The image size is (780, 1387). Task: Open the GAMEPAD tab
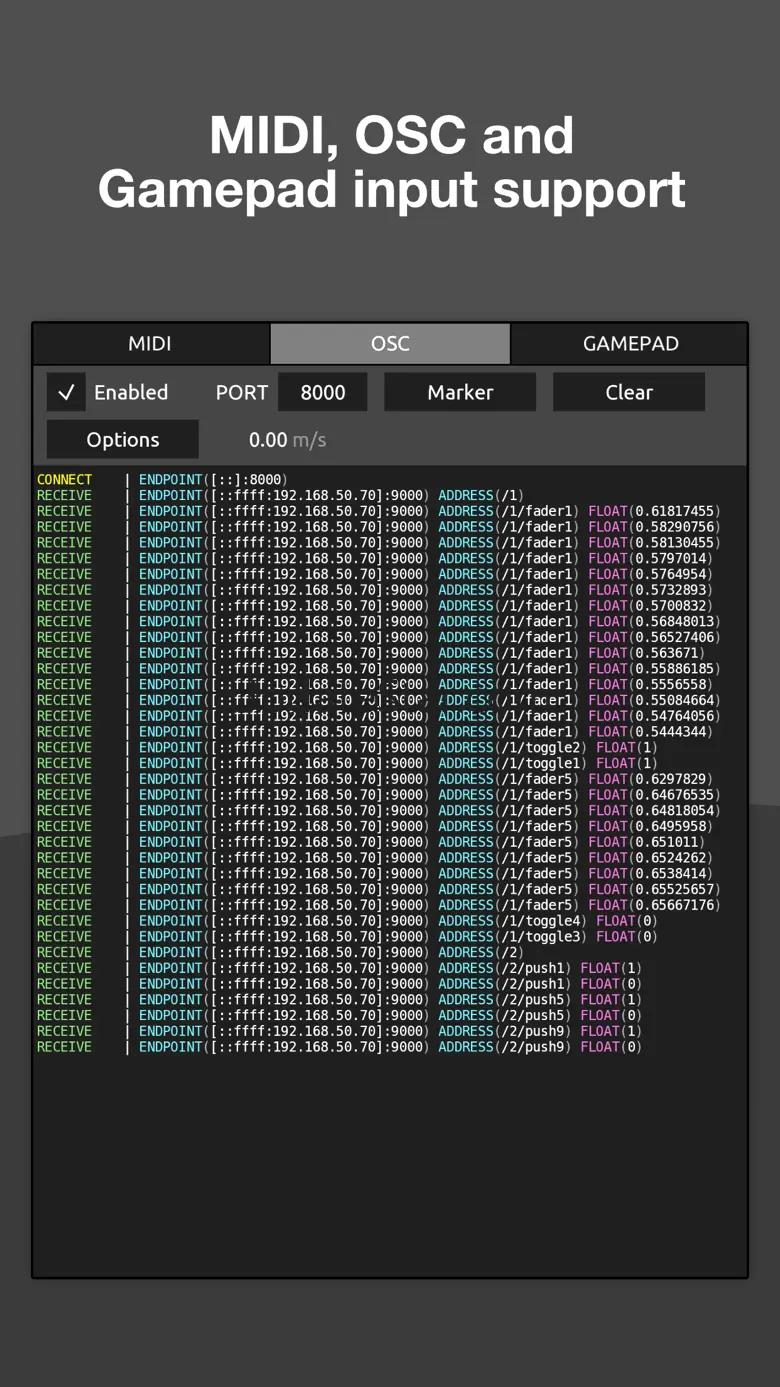(x=630, y=344)
